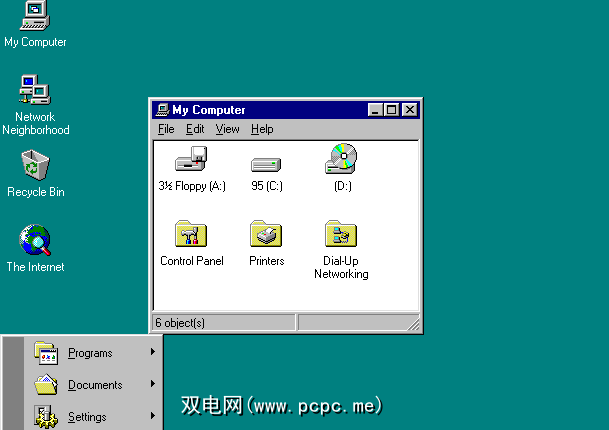Viewport: 609px width, 430px height.
Task: Select the Recycle Bin desktop icon
Action: click(x=35, y=165)
